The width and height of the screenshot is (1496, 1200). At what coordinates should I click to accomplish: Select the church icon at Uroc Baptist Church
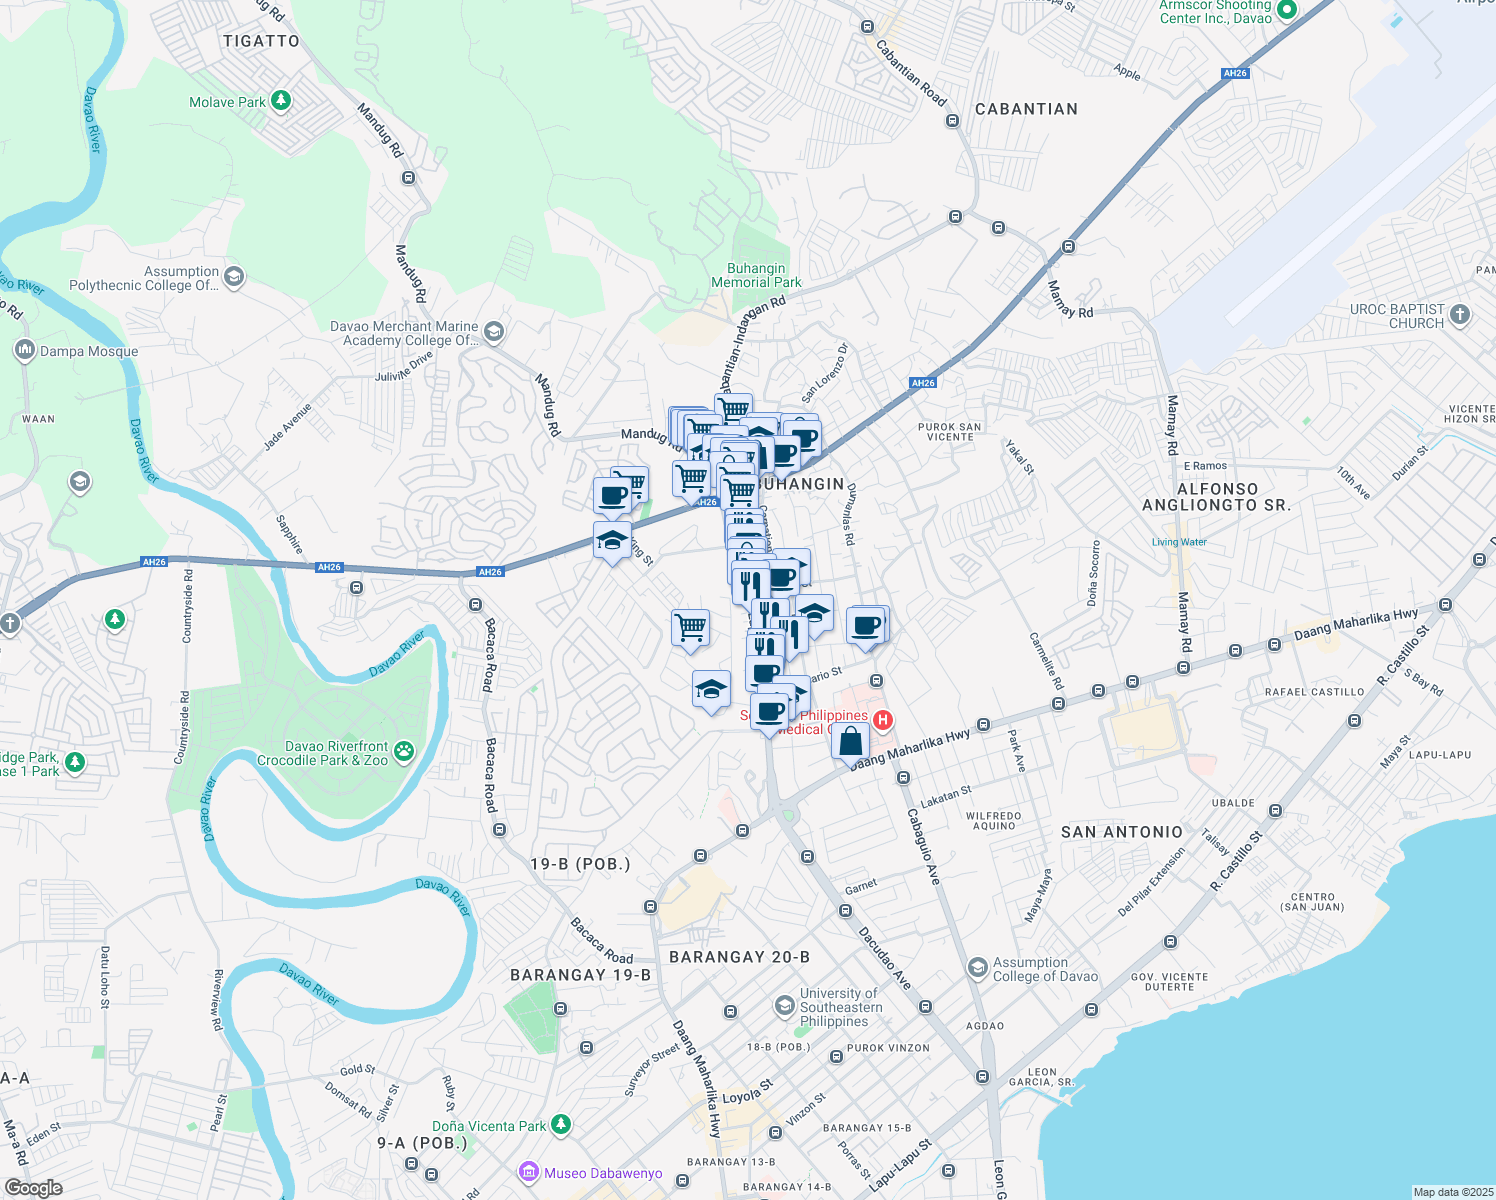(1458, 314)
